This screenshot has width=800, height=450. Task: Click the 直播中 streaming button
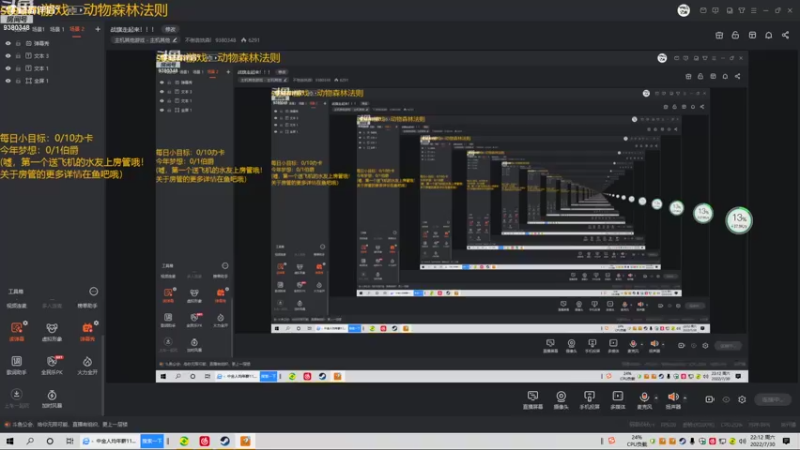click(x=773, y=399)
